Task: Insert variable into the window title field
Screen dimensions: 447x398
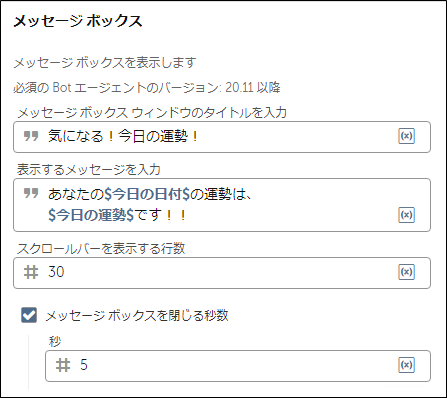Action: click(x=406, y=136)
